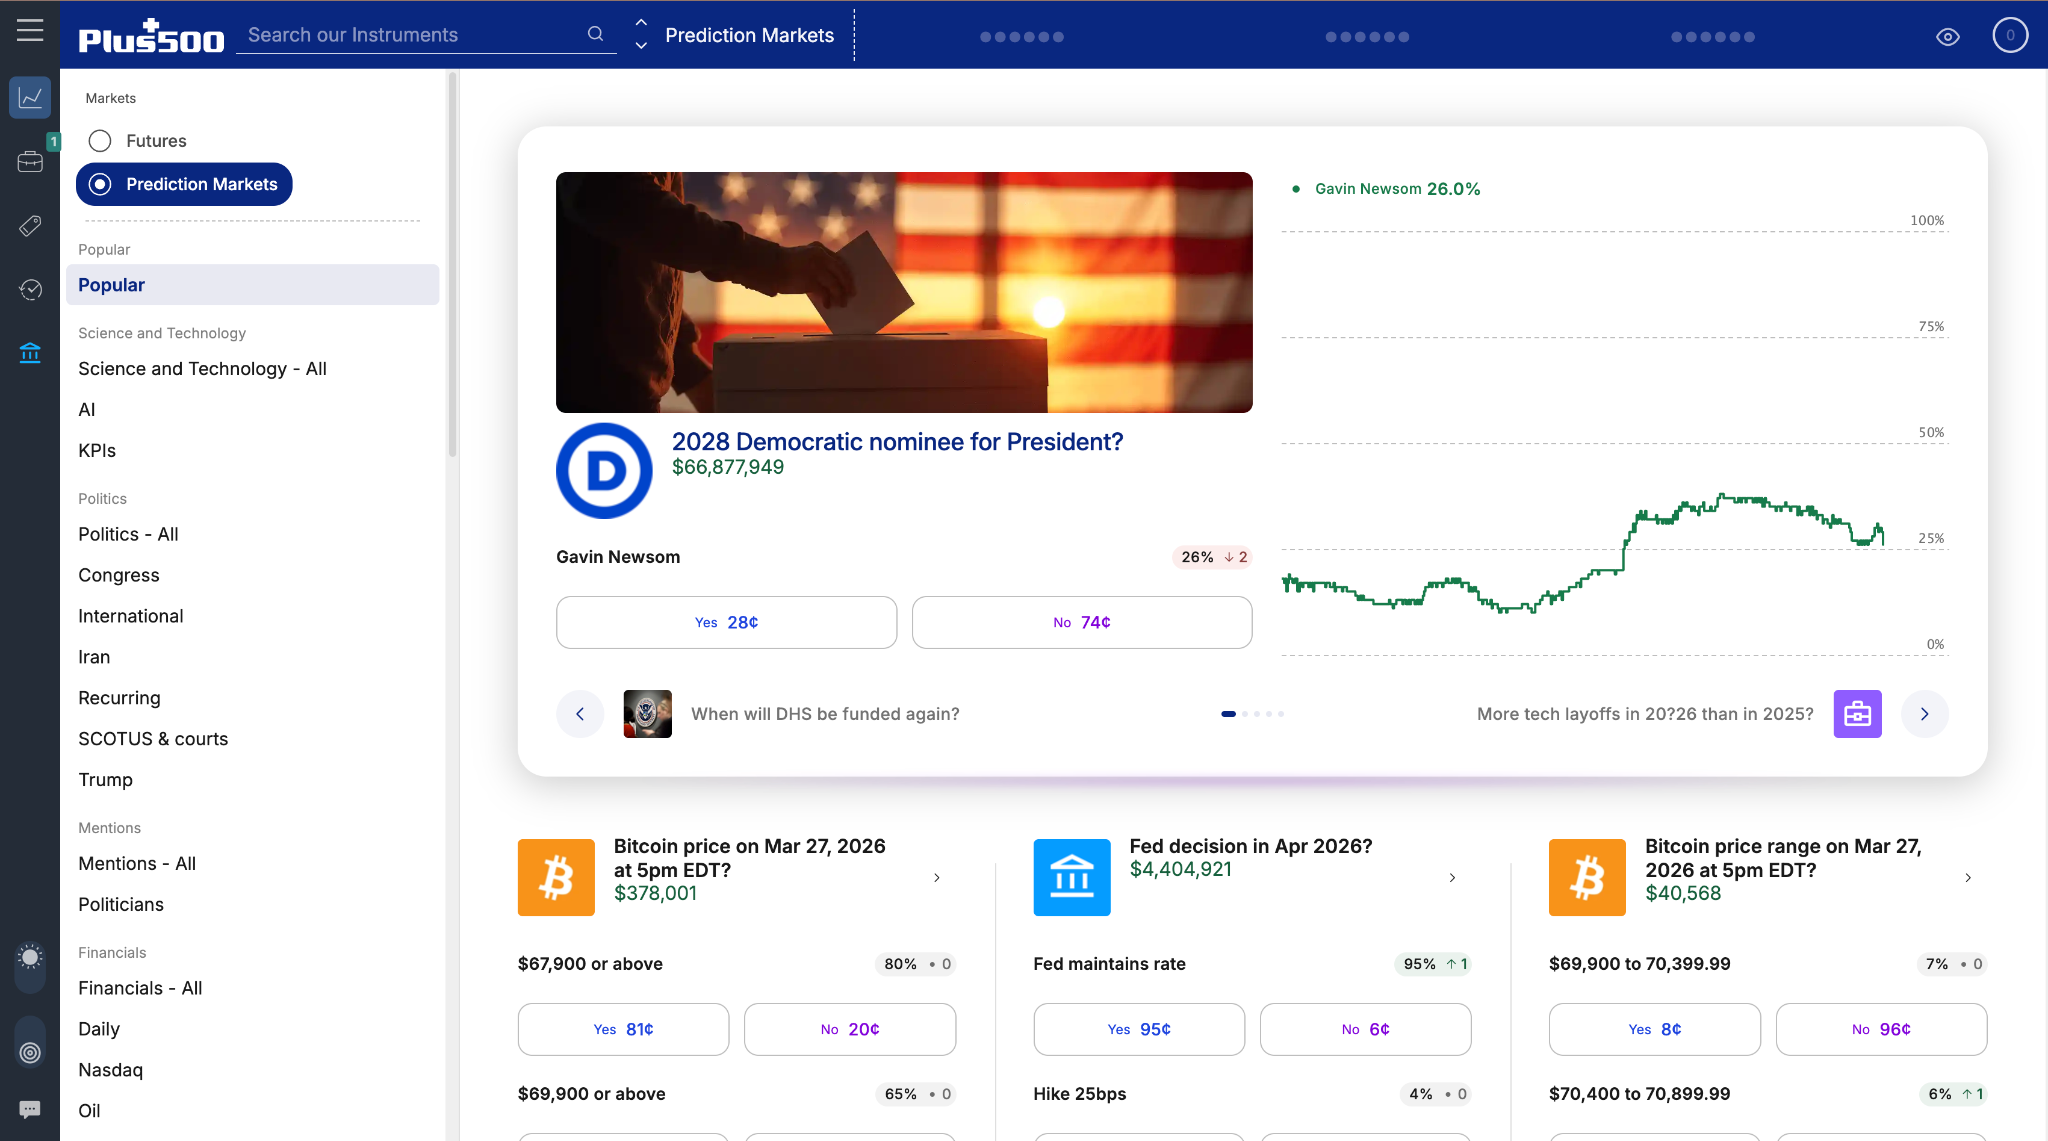Open the hamburger menu
Screen dimensions: 2048x1141
[x=30, y=30]
